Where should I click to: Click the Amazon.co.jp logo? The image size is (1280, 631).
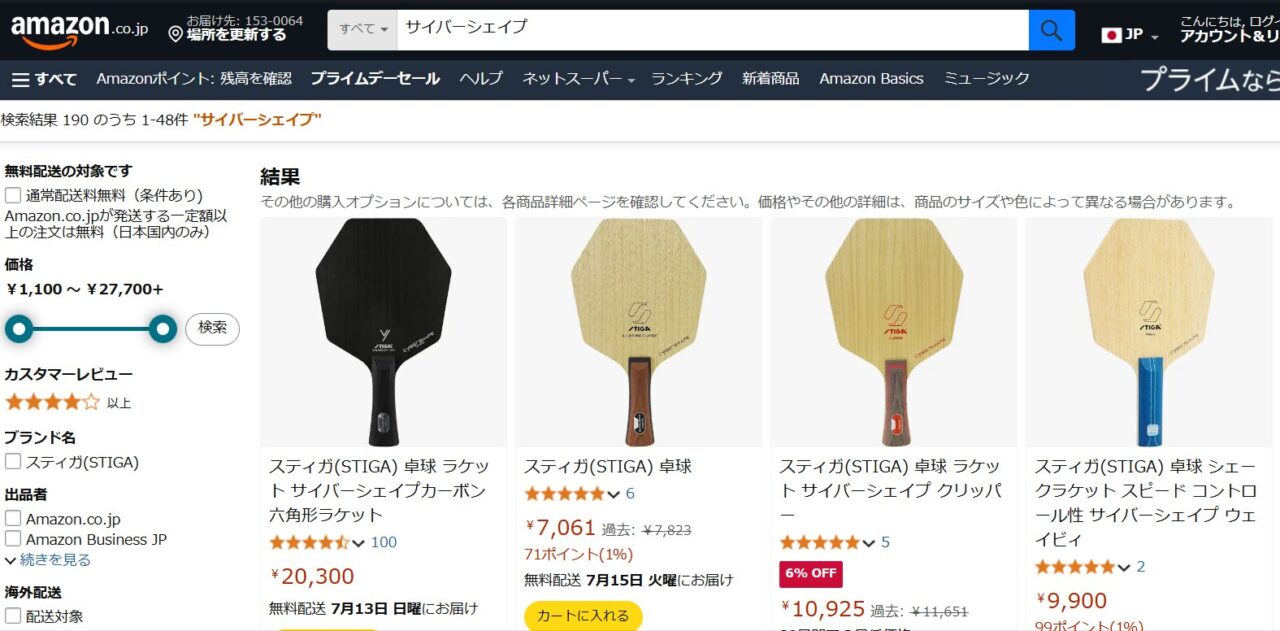click(x=79, y=31)
